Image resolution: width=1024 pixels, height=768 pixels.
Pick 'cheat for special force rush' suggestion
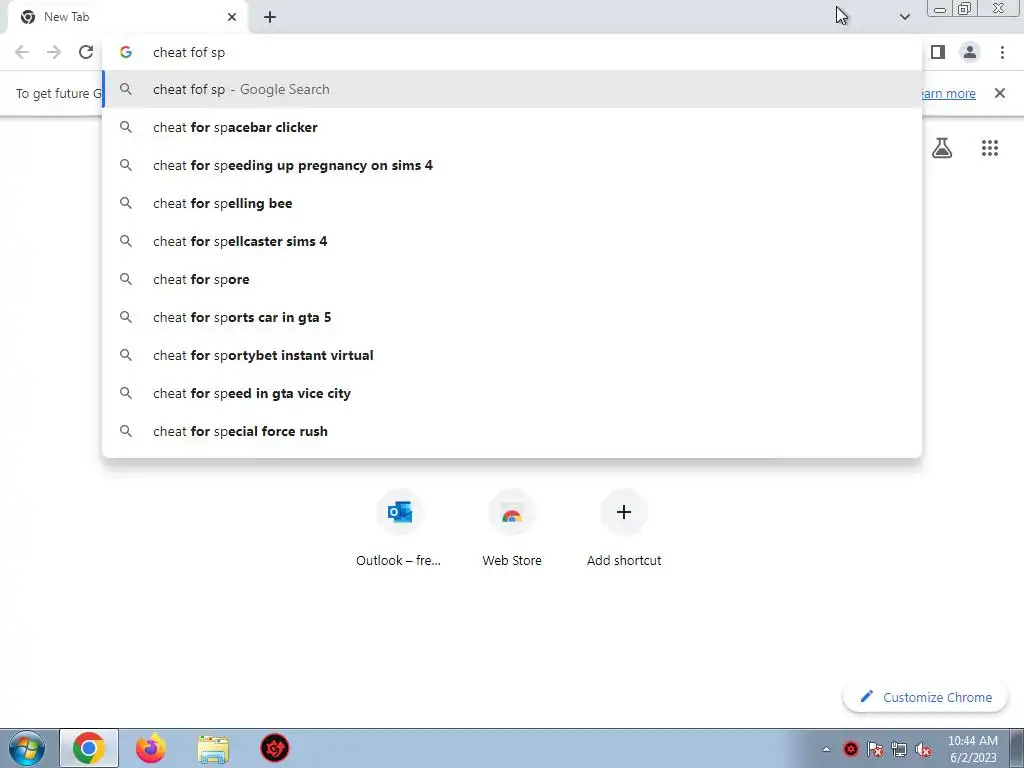512,431
